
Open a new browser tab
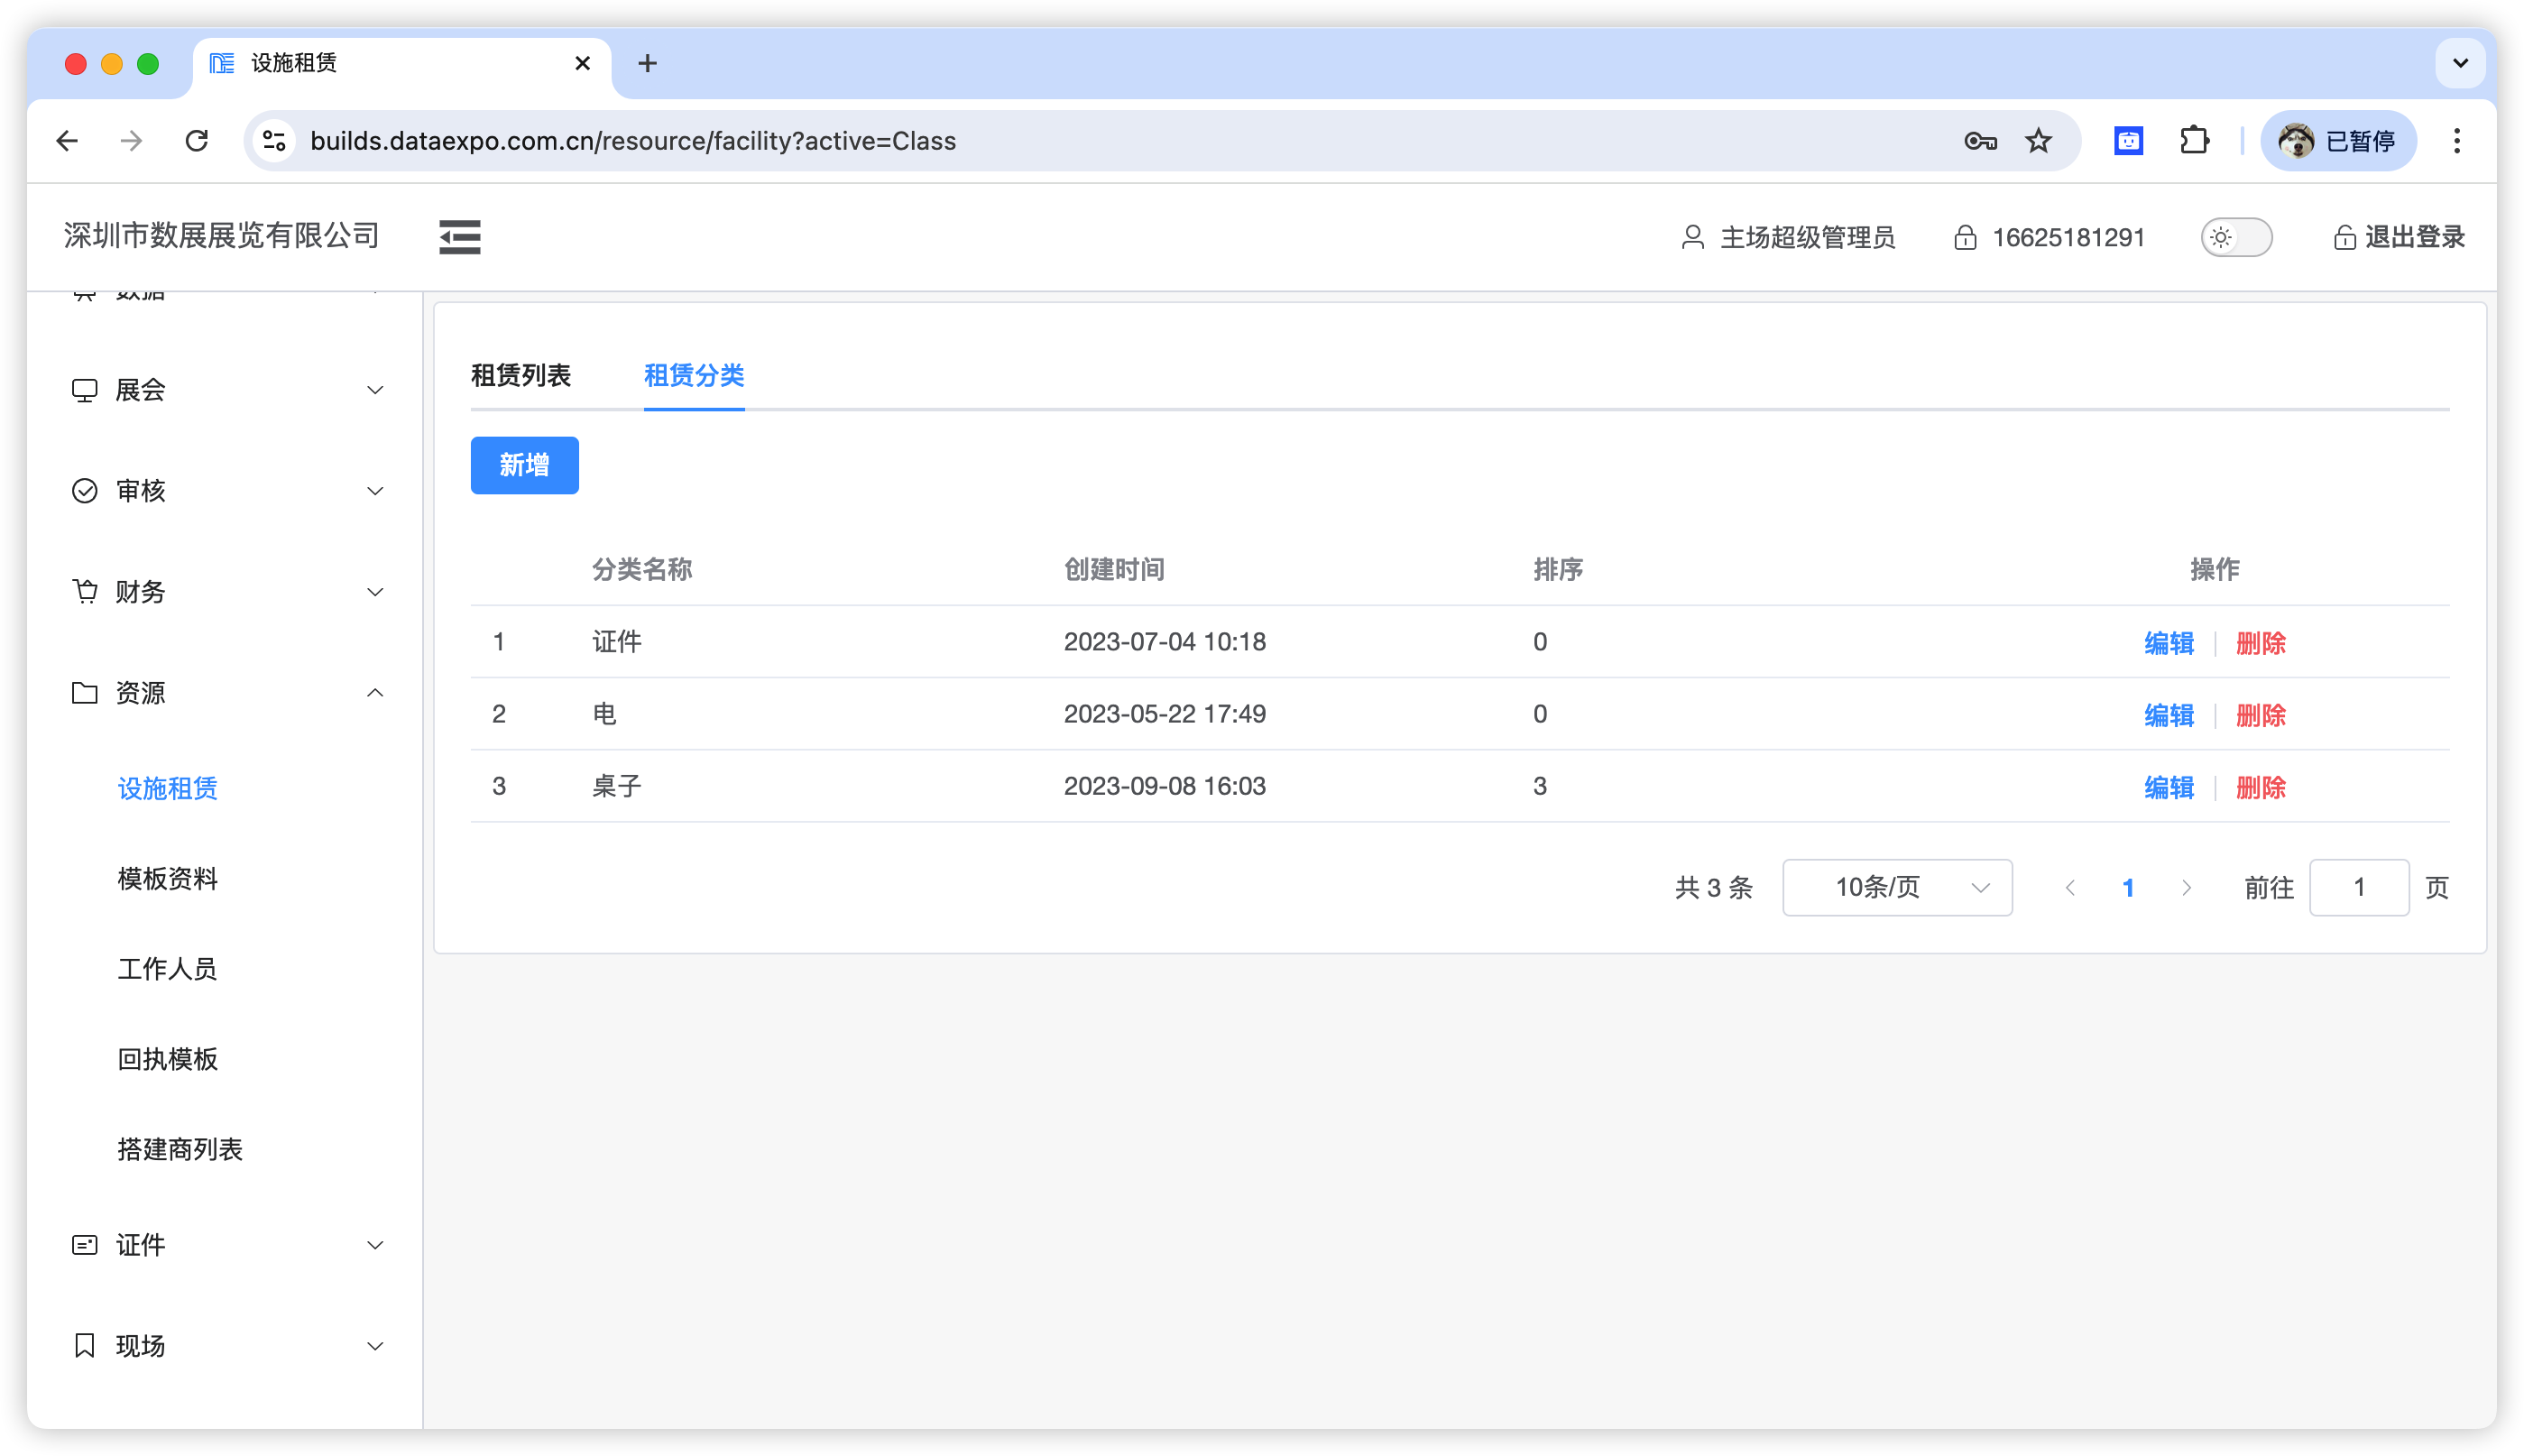[x=647, y=63]
